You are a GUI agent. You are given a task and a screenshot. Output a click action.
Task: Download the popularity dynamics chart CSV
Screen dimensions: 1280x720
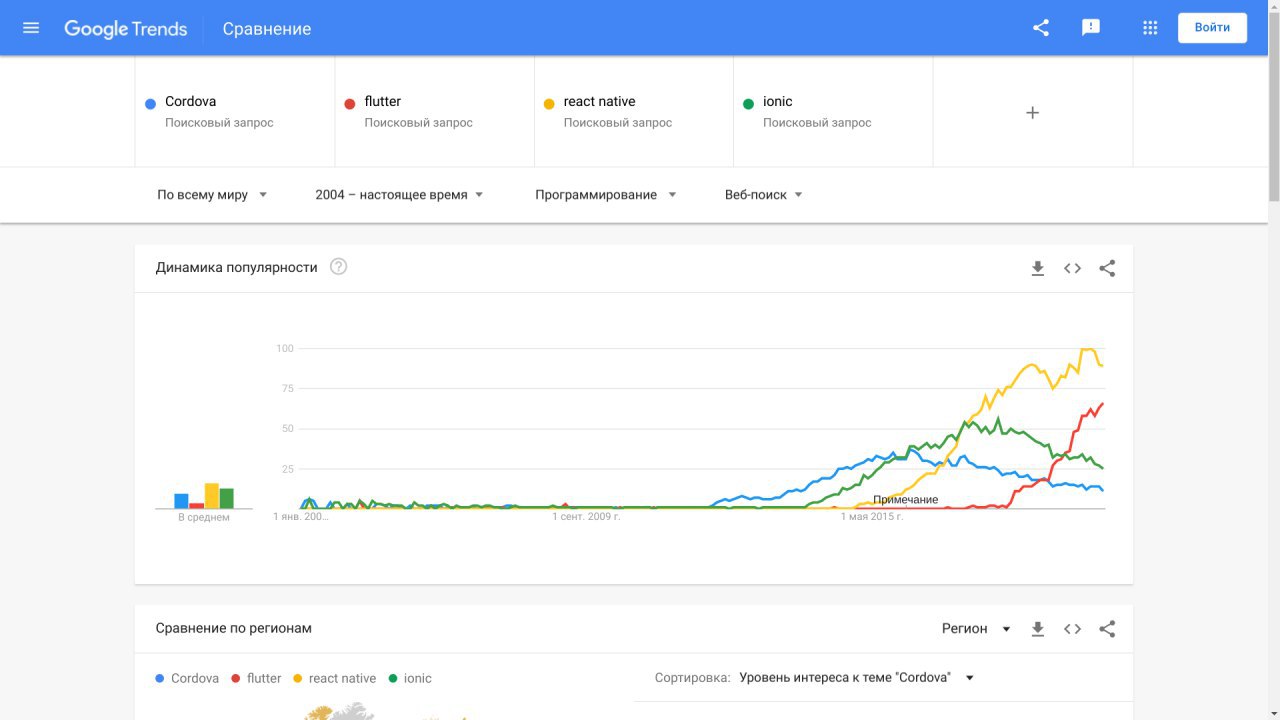pos(1038,268)
